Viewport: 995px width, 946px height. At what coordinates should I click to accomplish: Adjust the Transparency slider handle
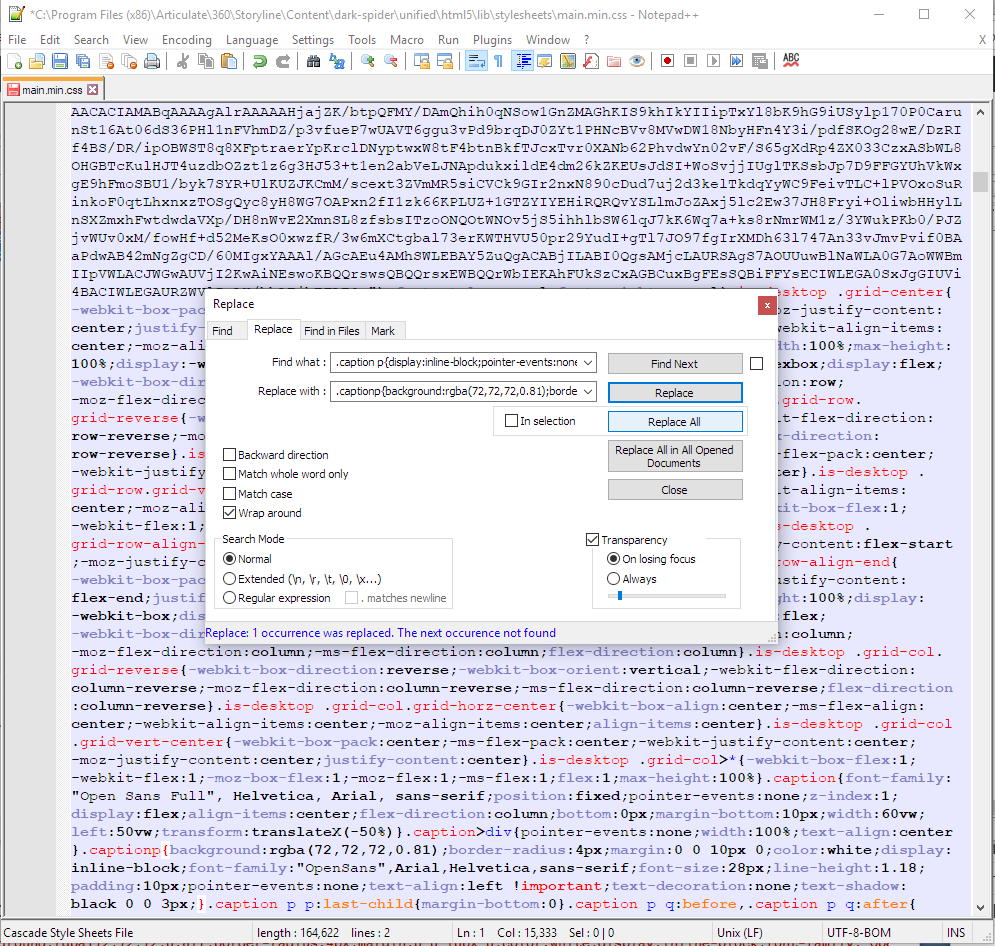pos(620,596)
